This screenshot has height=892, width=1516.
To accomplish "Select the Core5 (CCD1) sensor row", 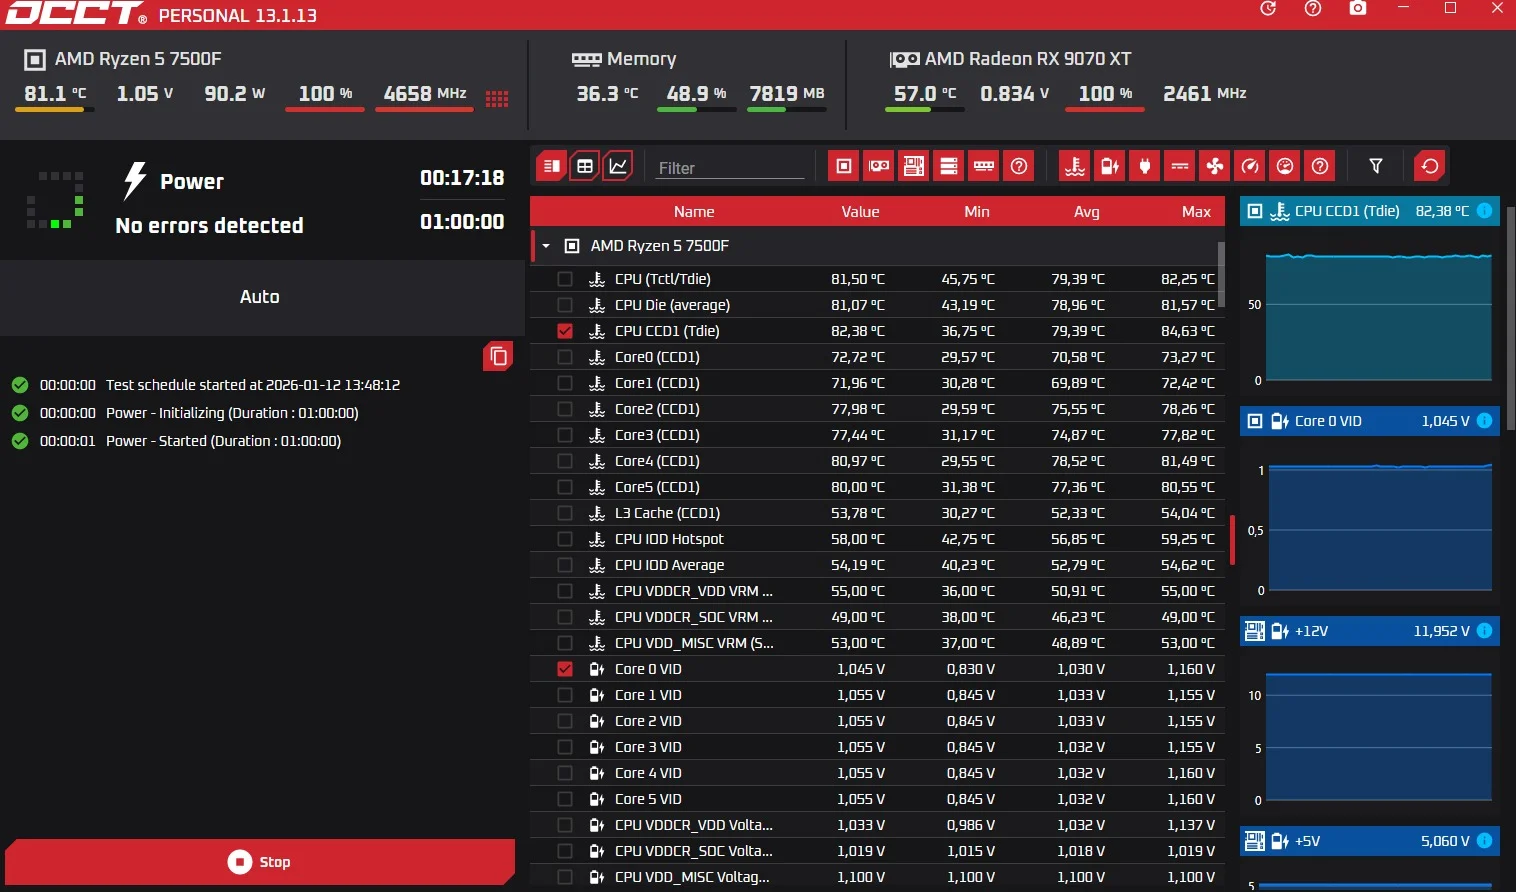I will tap(876, 487).
